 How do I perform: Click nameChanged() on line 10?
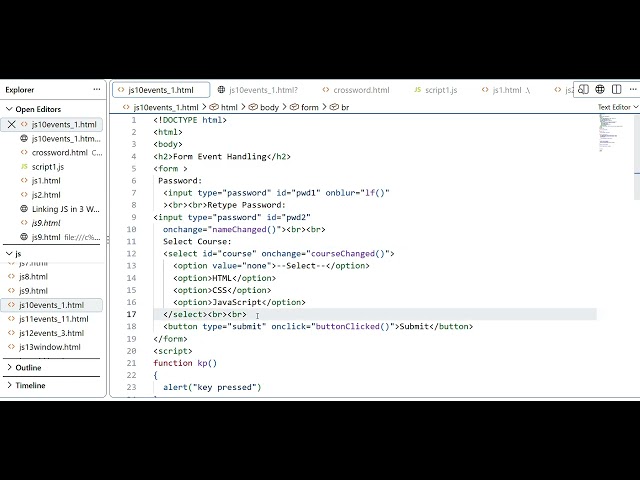[x=244, y=229]
